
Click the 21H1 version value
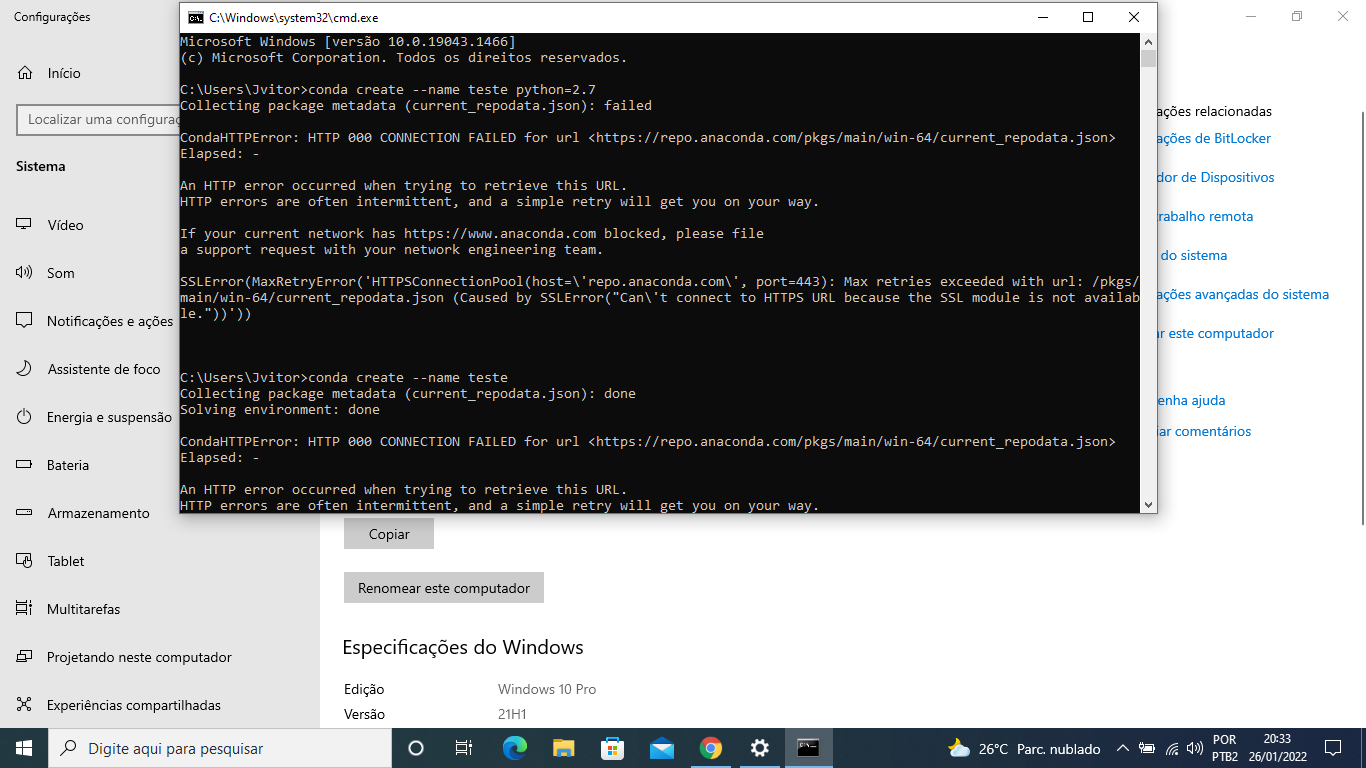(512, 714)
